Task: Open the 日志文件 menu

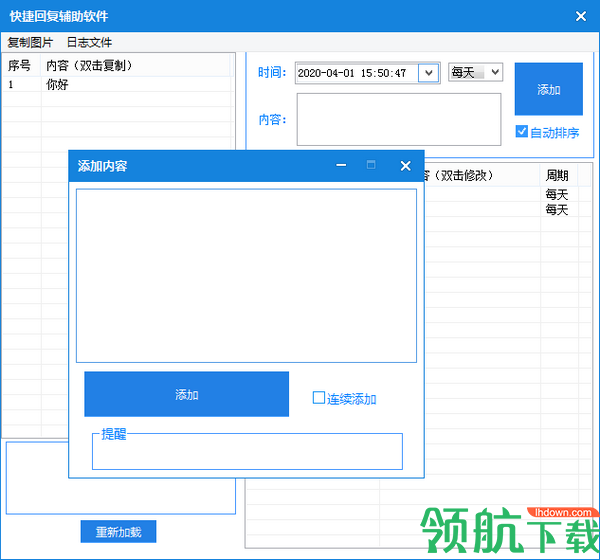Action: pyautogui.click(x=89, y=42)
